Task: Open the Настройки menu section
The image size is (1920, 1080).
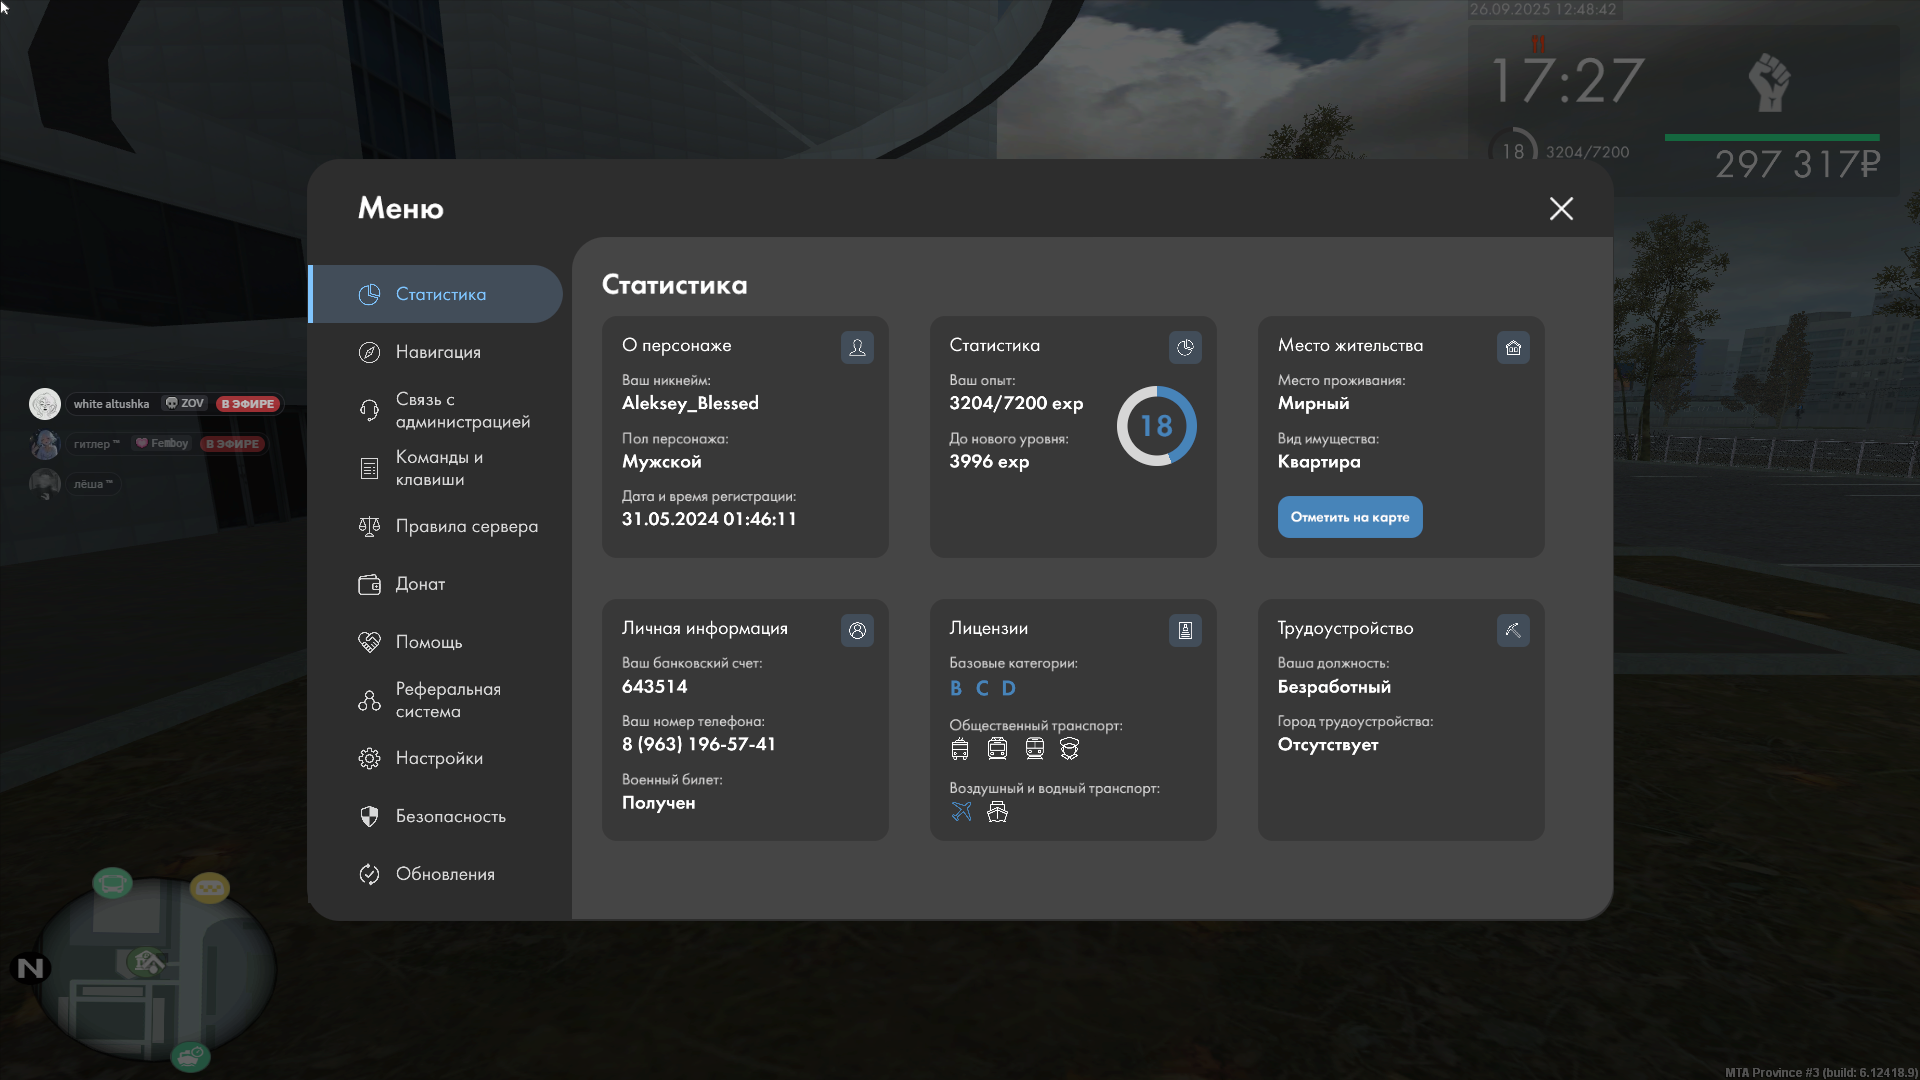Action: tap(438, 758)
